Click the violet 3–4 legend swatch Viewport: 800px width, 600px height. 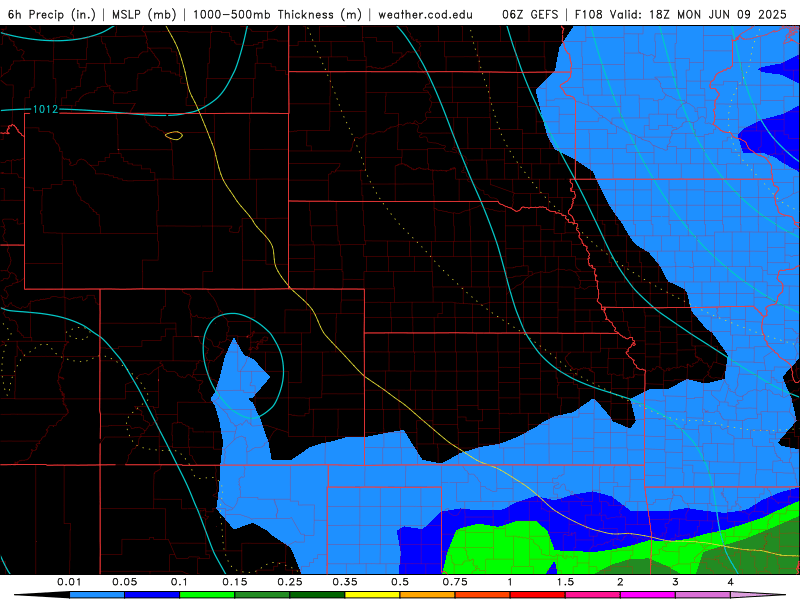[x=703, y=595]
